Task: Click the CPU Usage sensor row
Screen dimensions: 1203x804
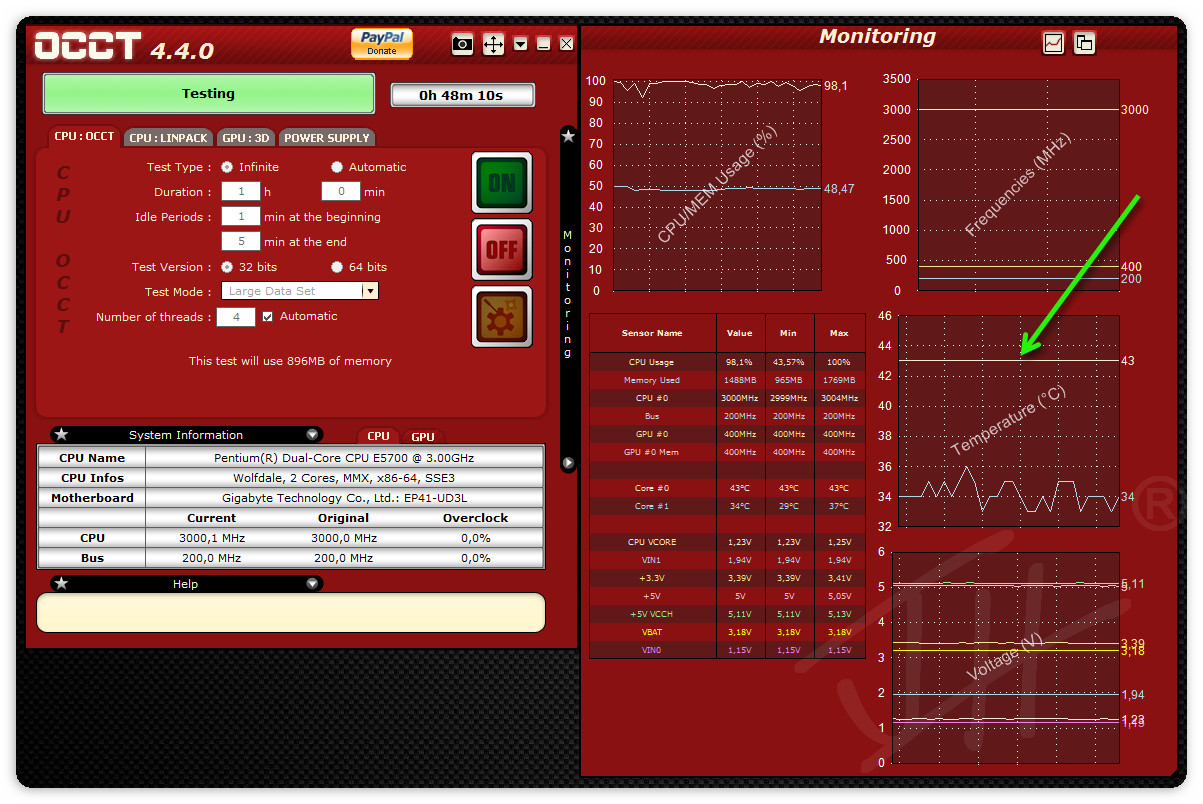Action: click(727, 362)
